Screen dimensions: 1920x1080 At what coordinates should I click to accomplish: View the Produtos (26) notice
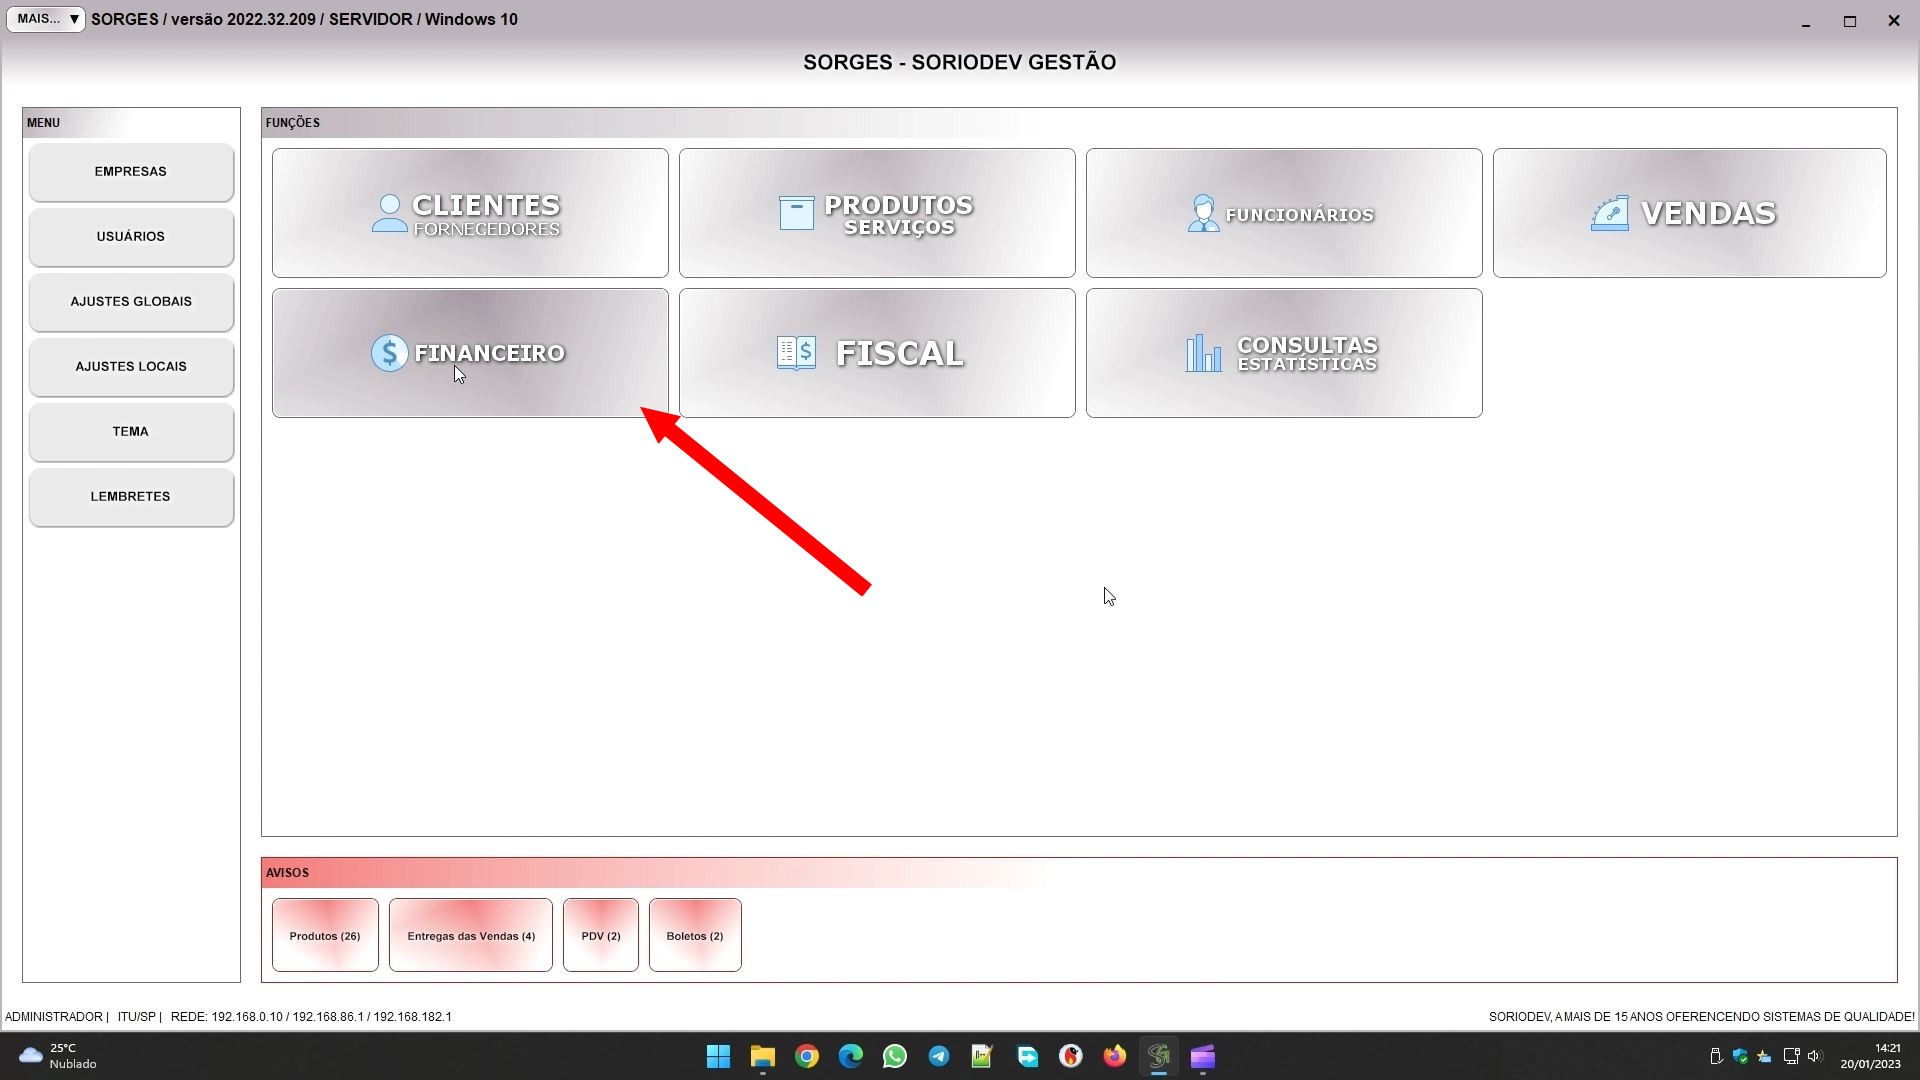[x=325, y=936]
